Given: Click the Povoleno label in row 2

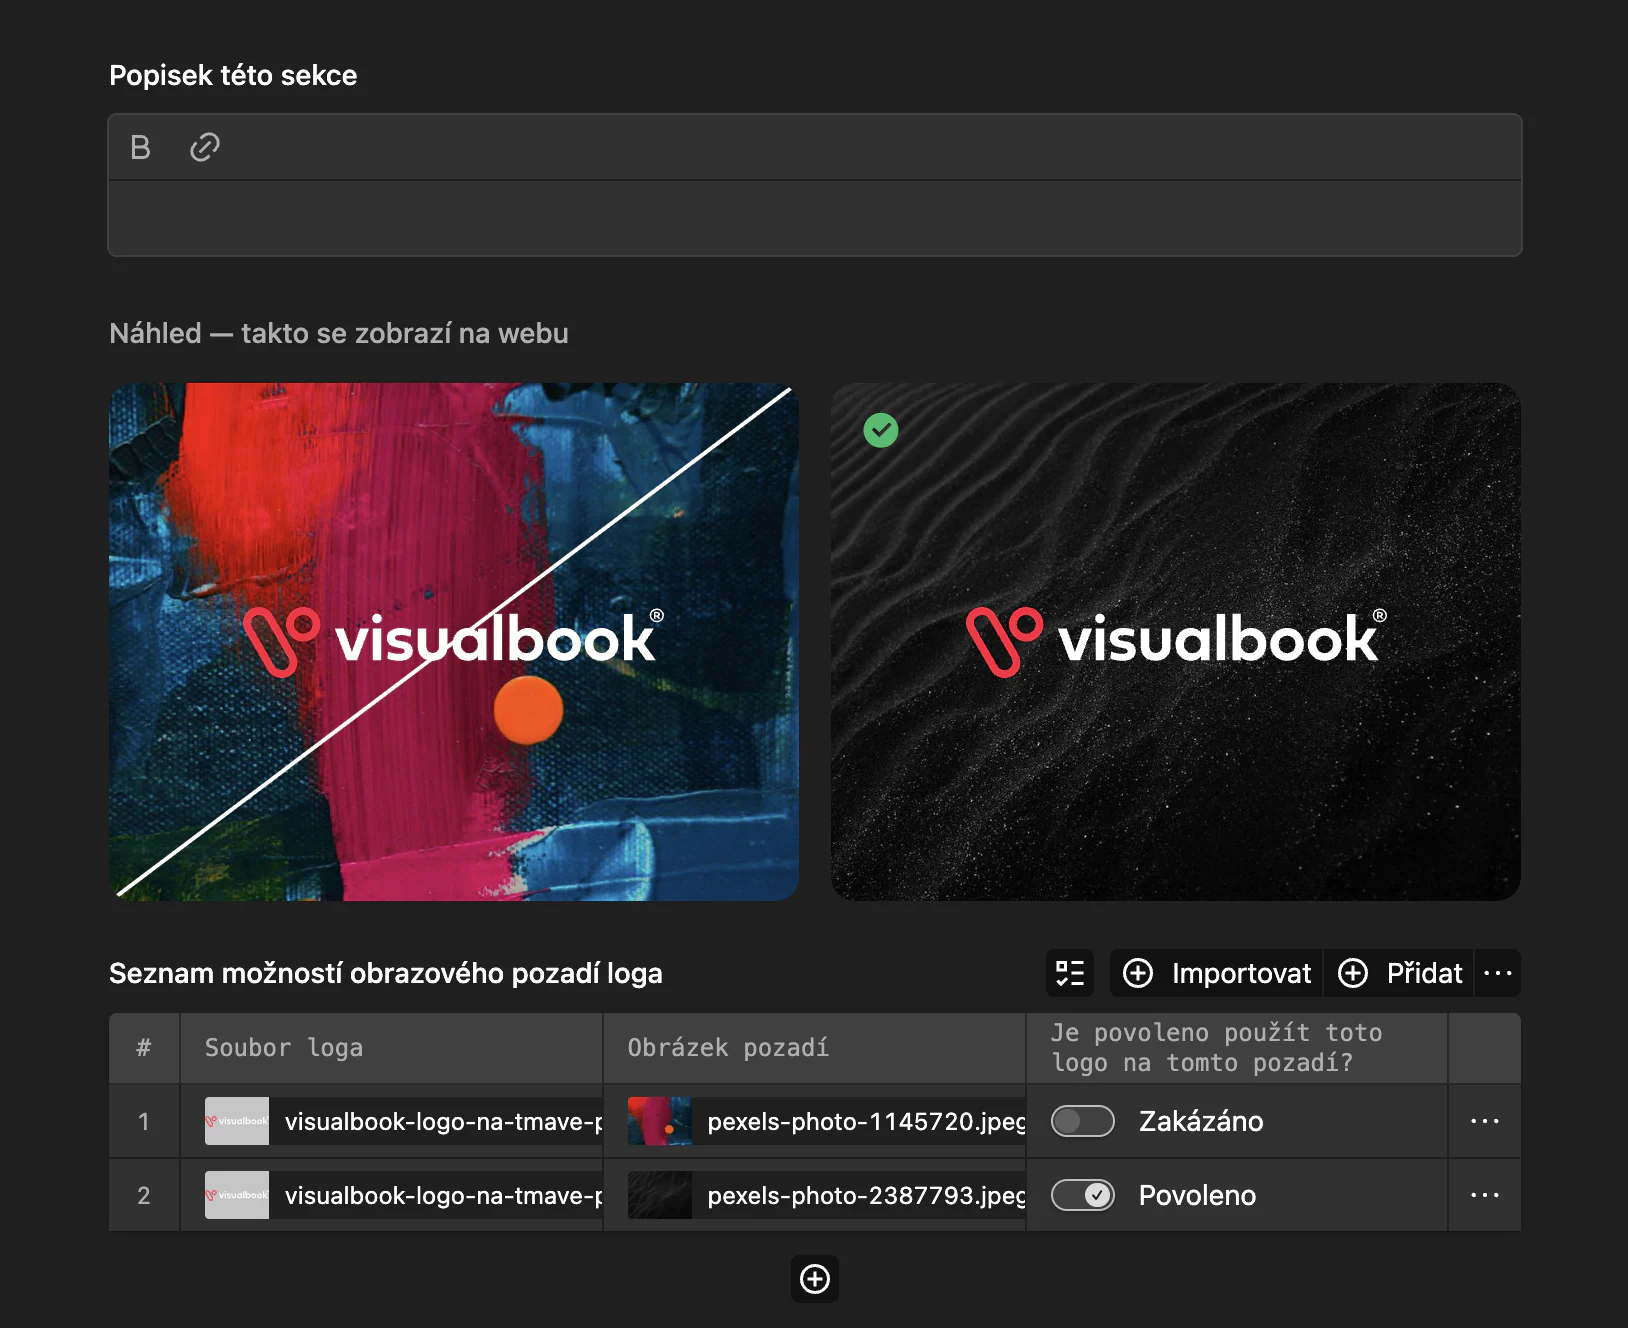Looking at the screenshot, I should pyautogui.click(x=1197, y=1195).
